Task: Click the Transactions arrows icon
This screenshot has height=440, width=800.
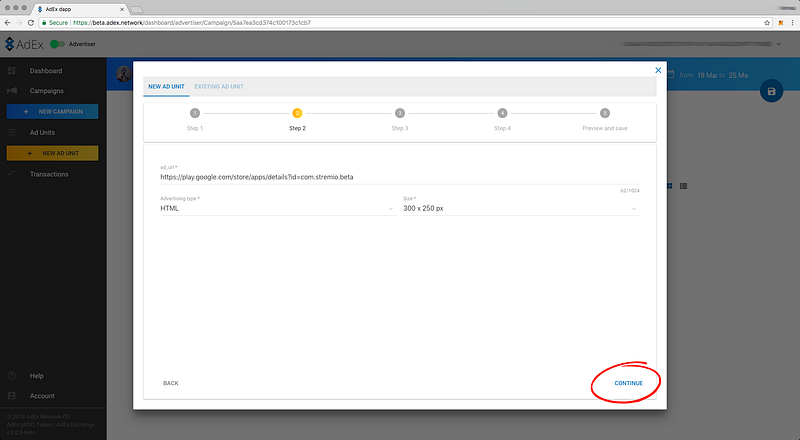Action: [x=12, y=174]
